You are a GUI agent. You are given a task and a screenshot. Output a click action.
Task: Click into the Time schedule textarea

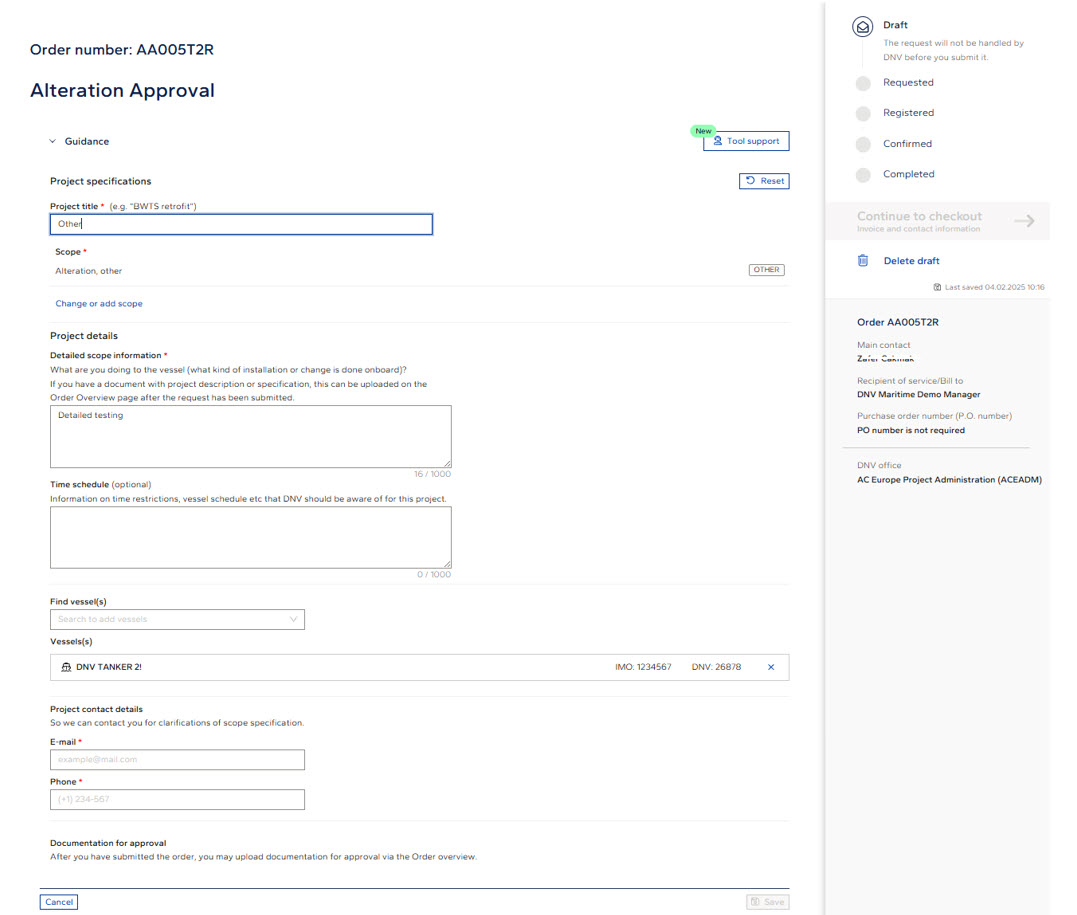click(x=250, y=537)
